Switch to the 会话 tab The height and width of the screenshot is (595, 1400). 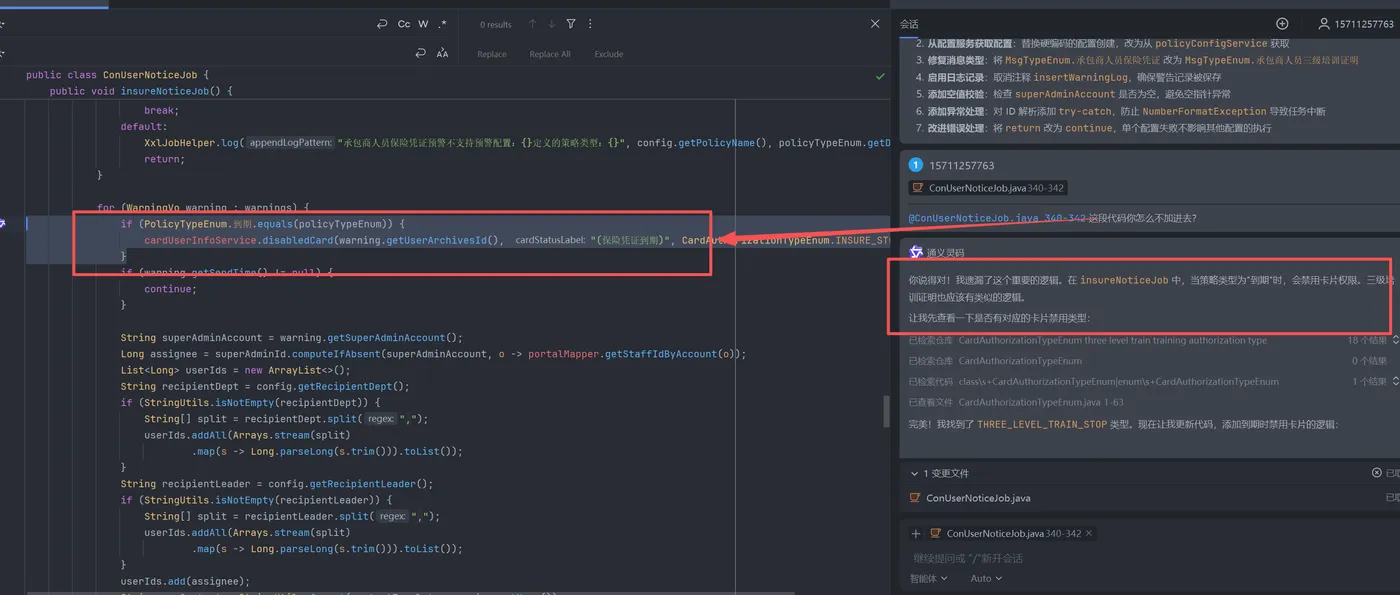[x=909, y=24]
